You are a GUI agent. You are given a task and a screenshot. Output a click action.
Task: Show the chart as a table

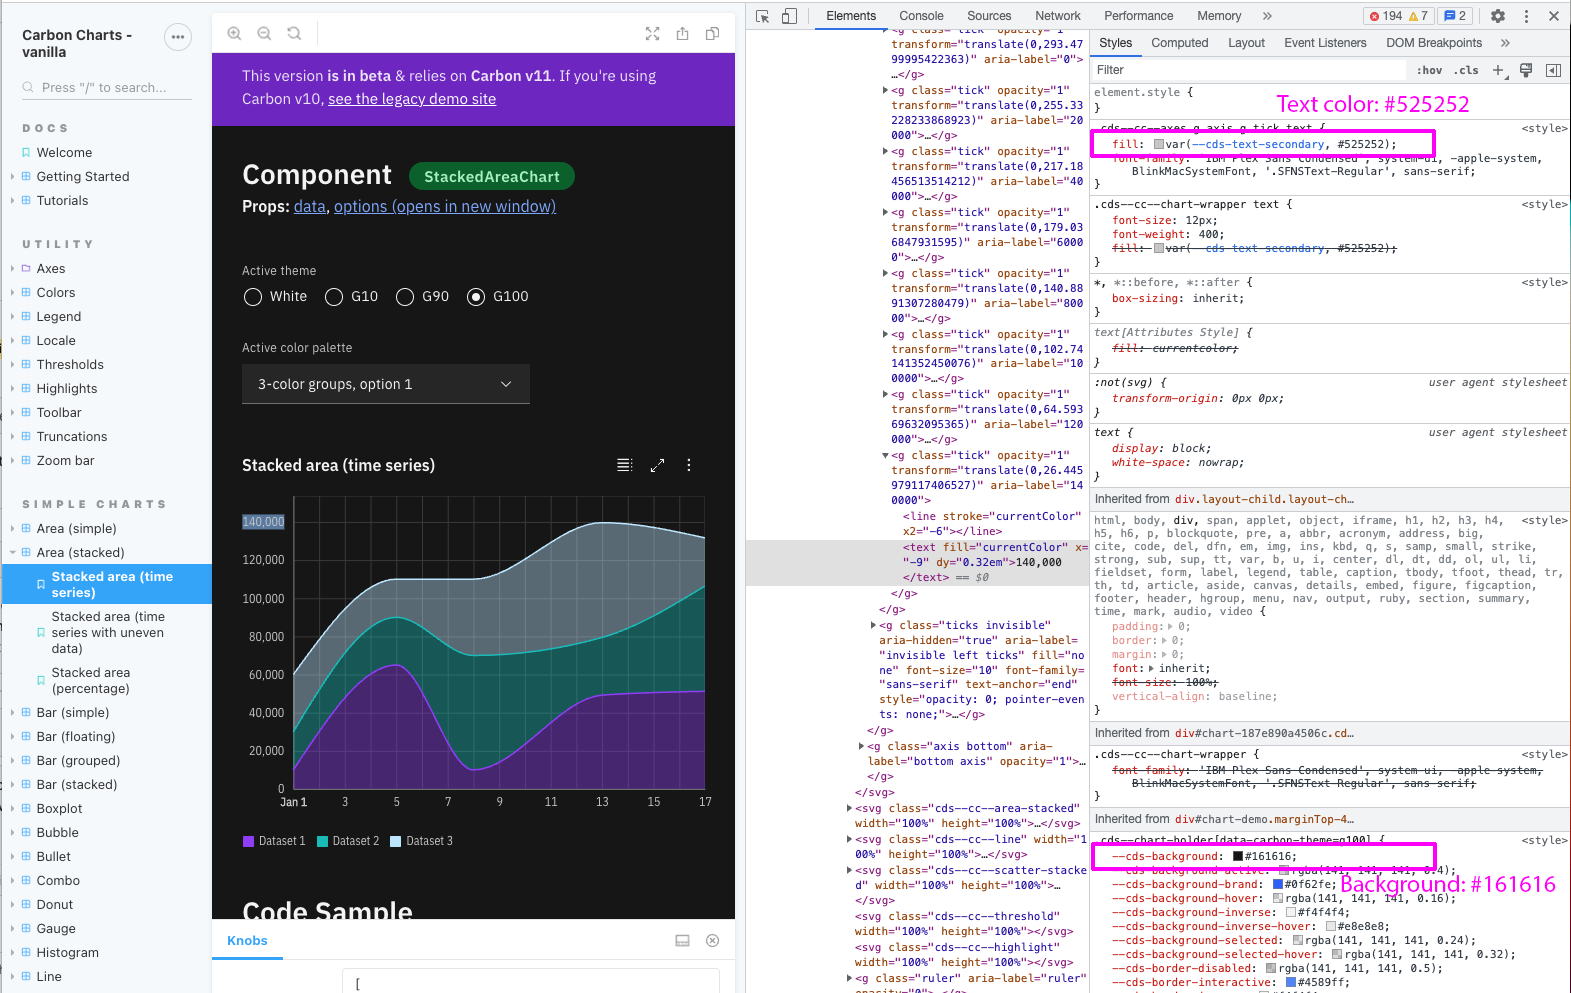pos(625,465)
